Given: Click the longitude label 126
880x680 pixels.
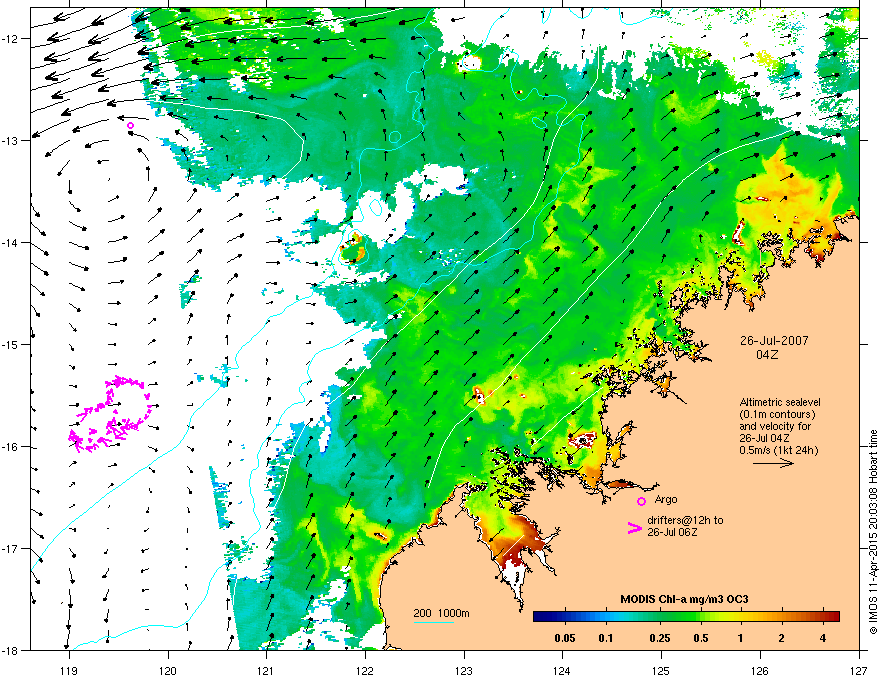Looking at the screenshot, I should [760, 671].
